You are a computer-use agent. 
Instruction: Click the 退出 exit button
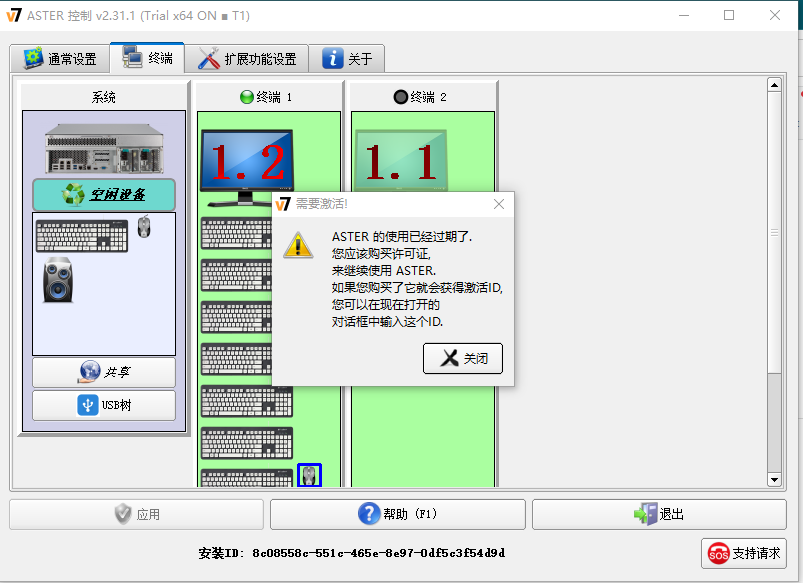(x=659, y=514)
